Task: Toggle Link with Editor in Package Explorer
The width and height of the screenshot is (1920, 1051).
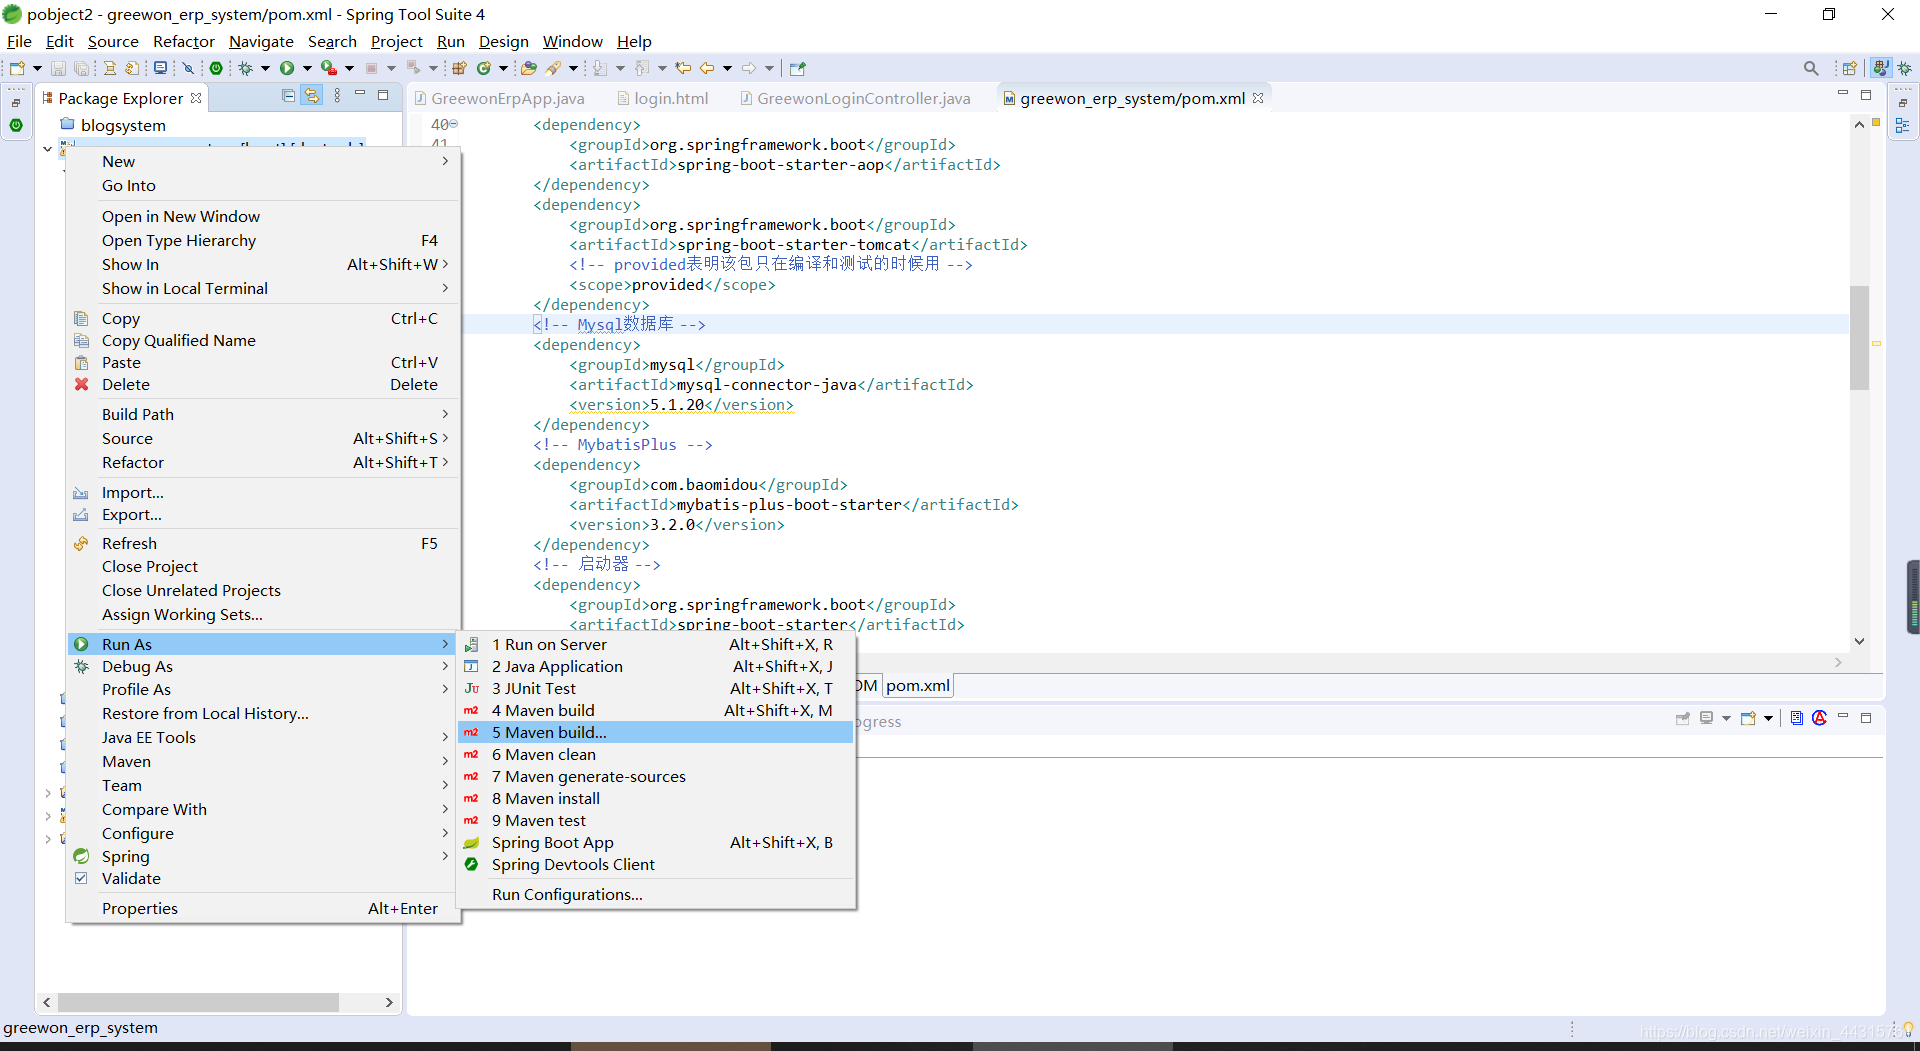Action: coord(313,95)
